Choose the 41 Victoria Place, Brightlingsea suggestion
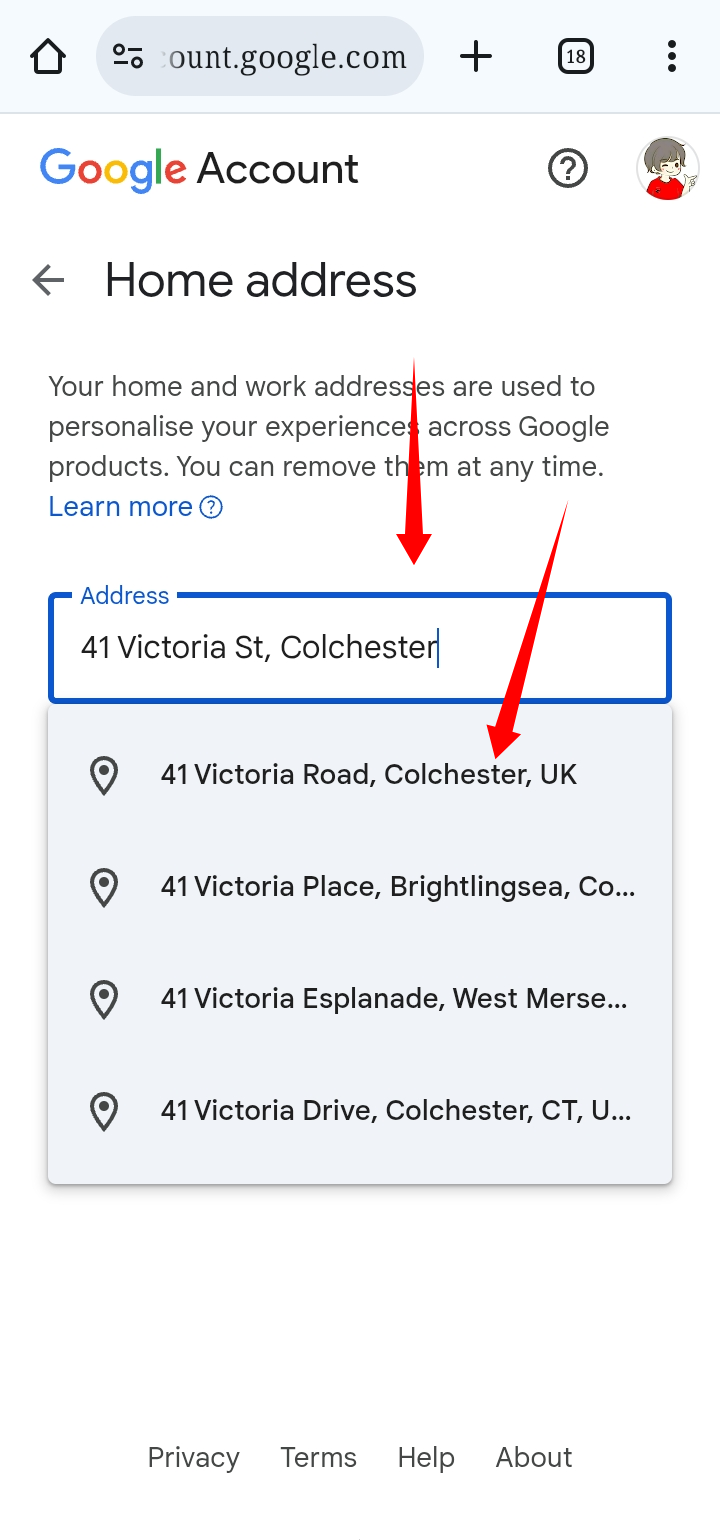 click(397, 887)
